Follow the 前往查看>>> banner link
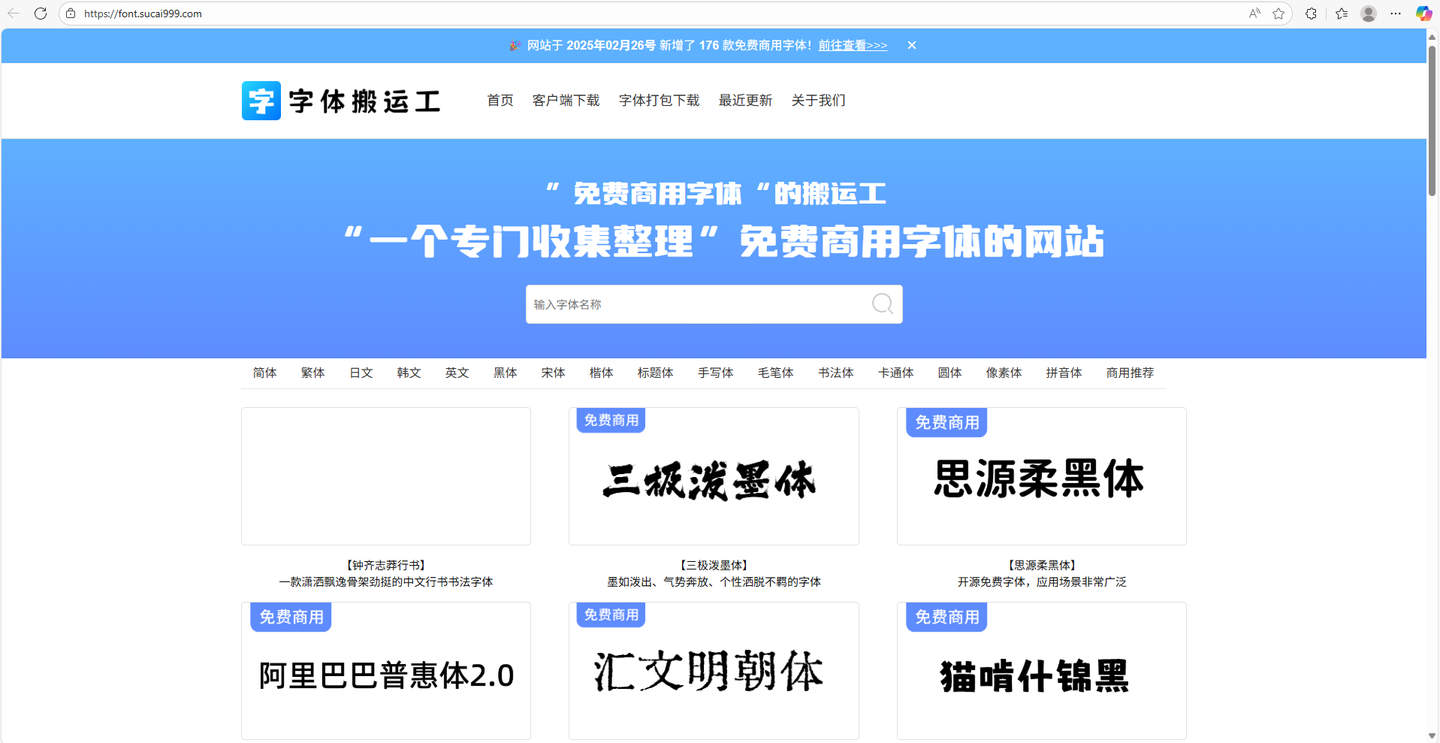 tap(853, 45)
